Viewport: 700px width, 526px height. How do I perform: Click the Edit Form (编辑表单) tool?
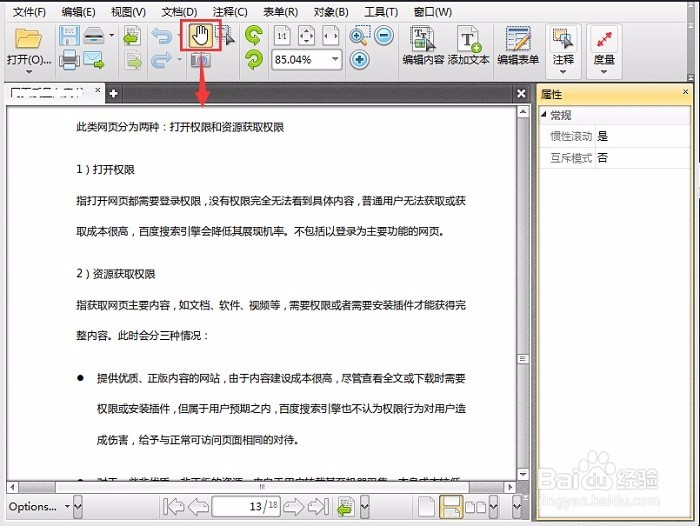pyautogui.click(x=518, y=46)
